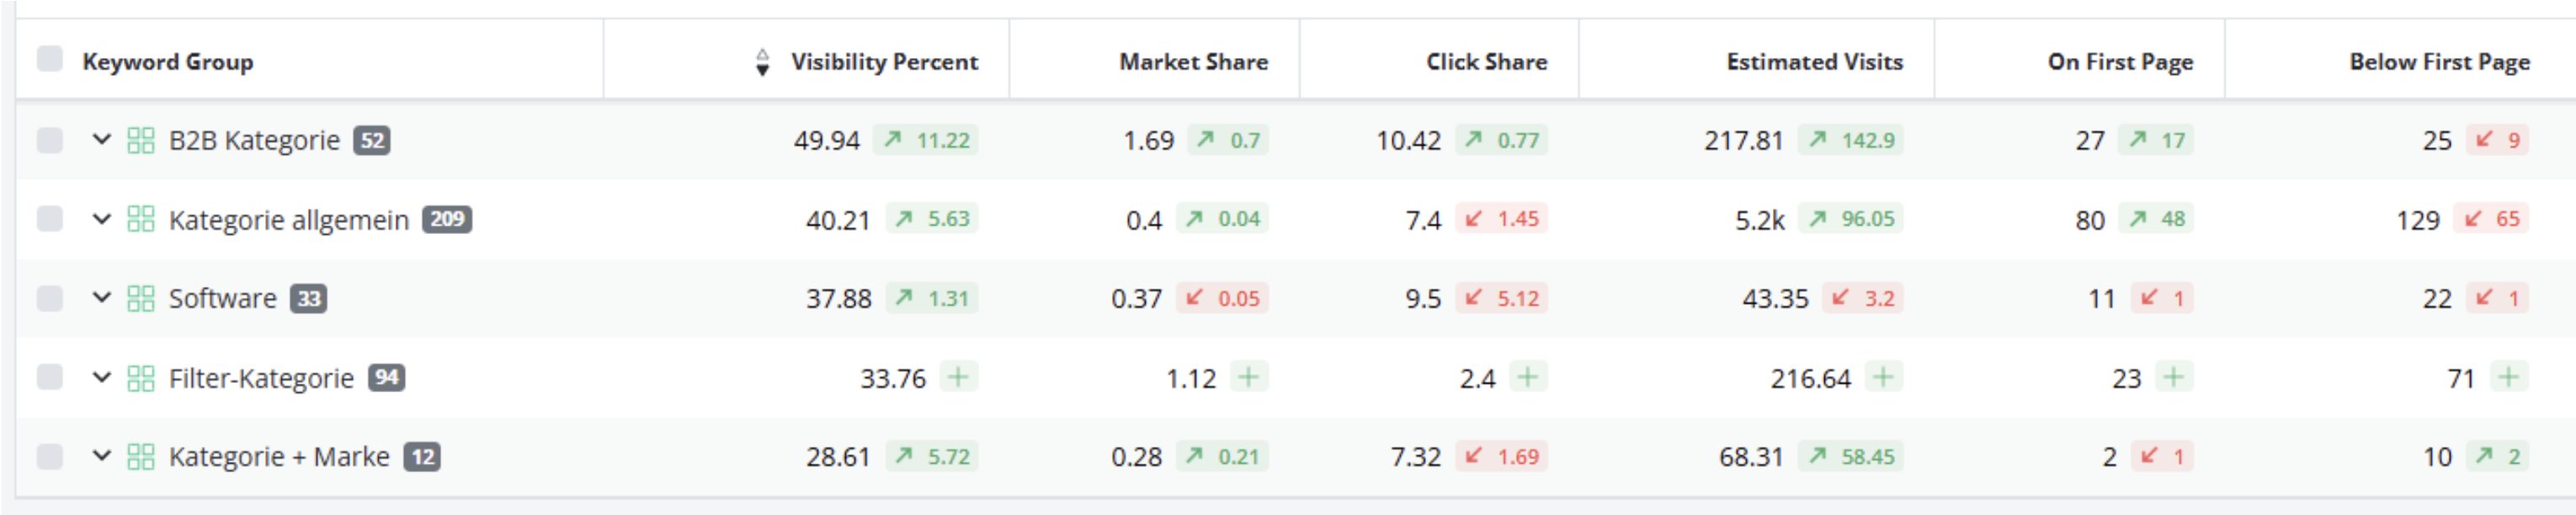This screenshot has width=2576, height=515.
Task: Click the Filter-Kategorie group grid icon
Action: click(141, 378)
